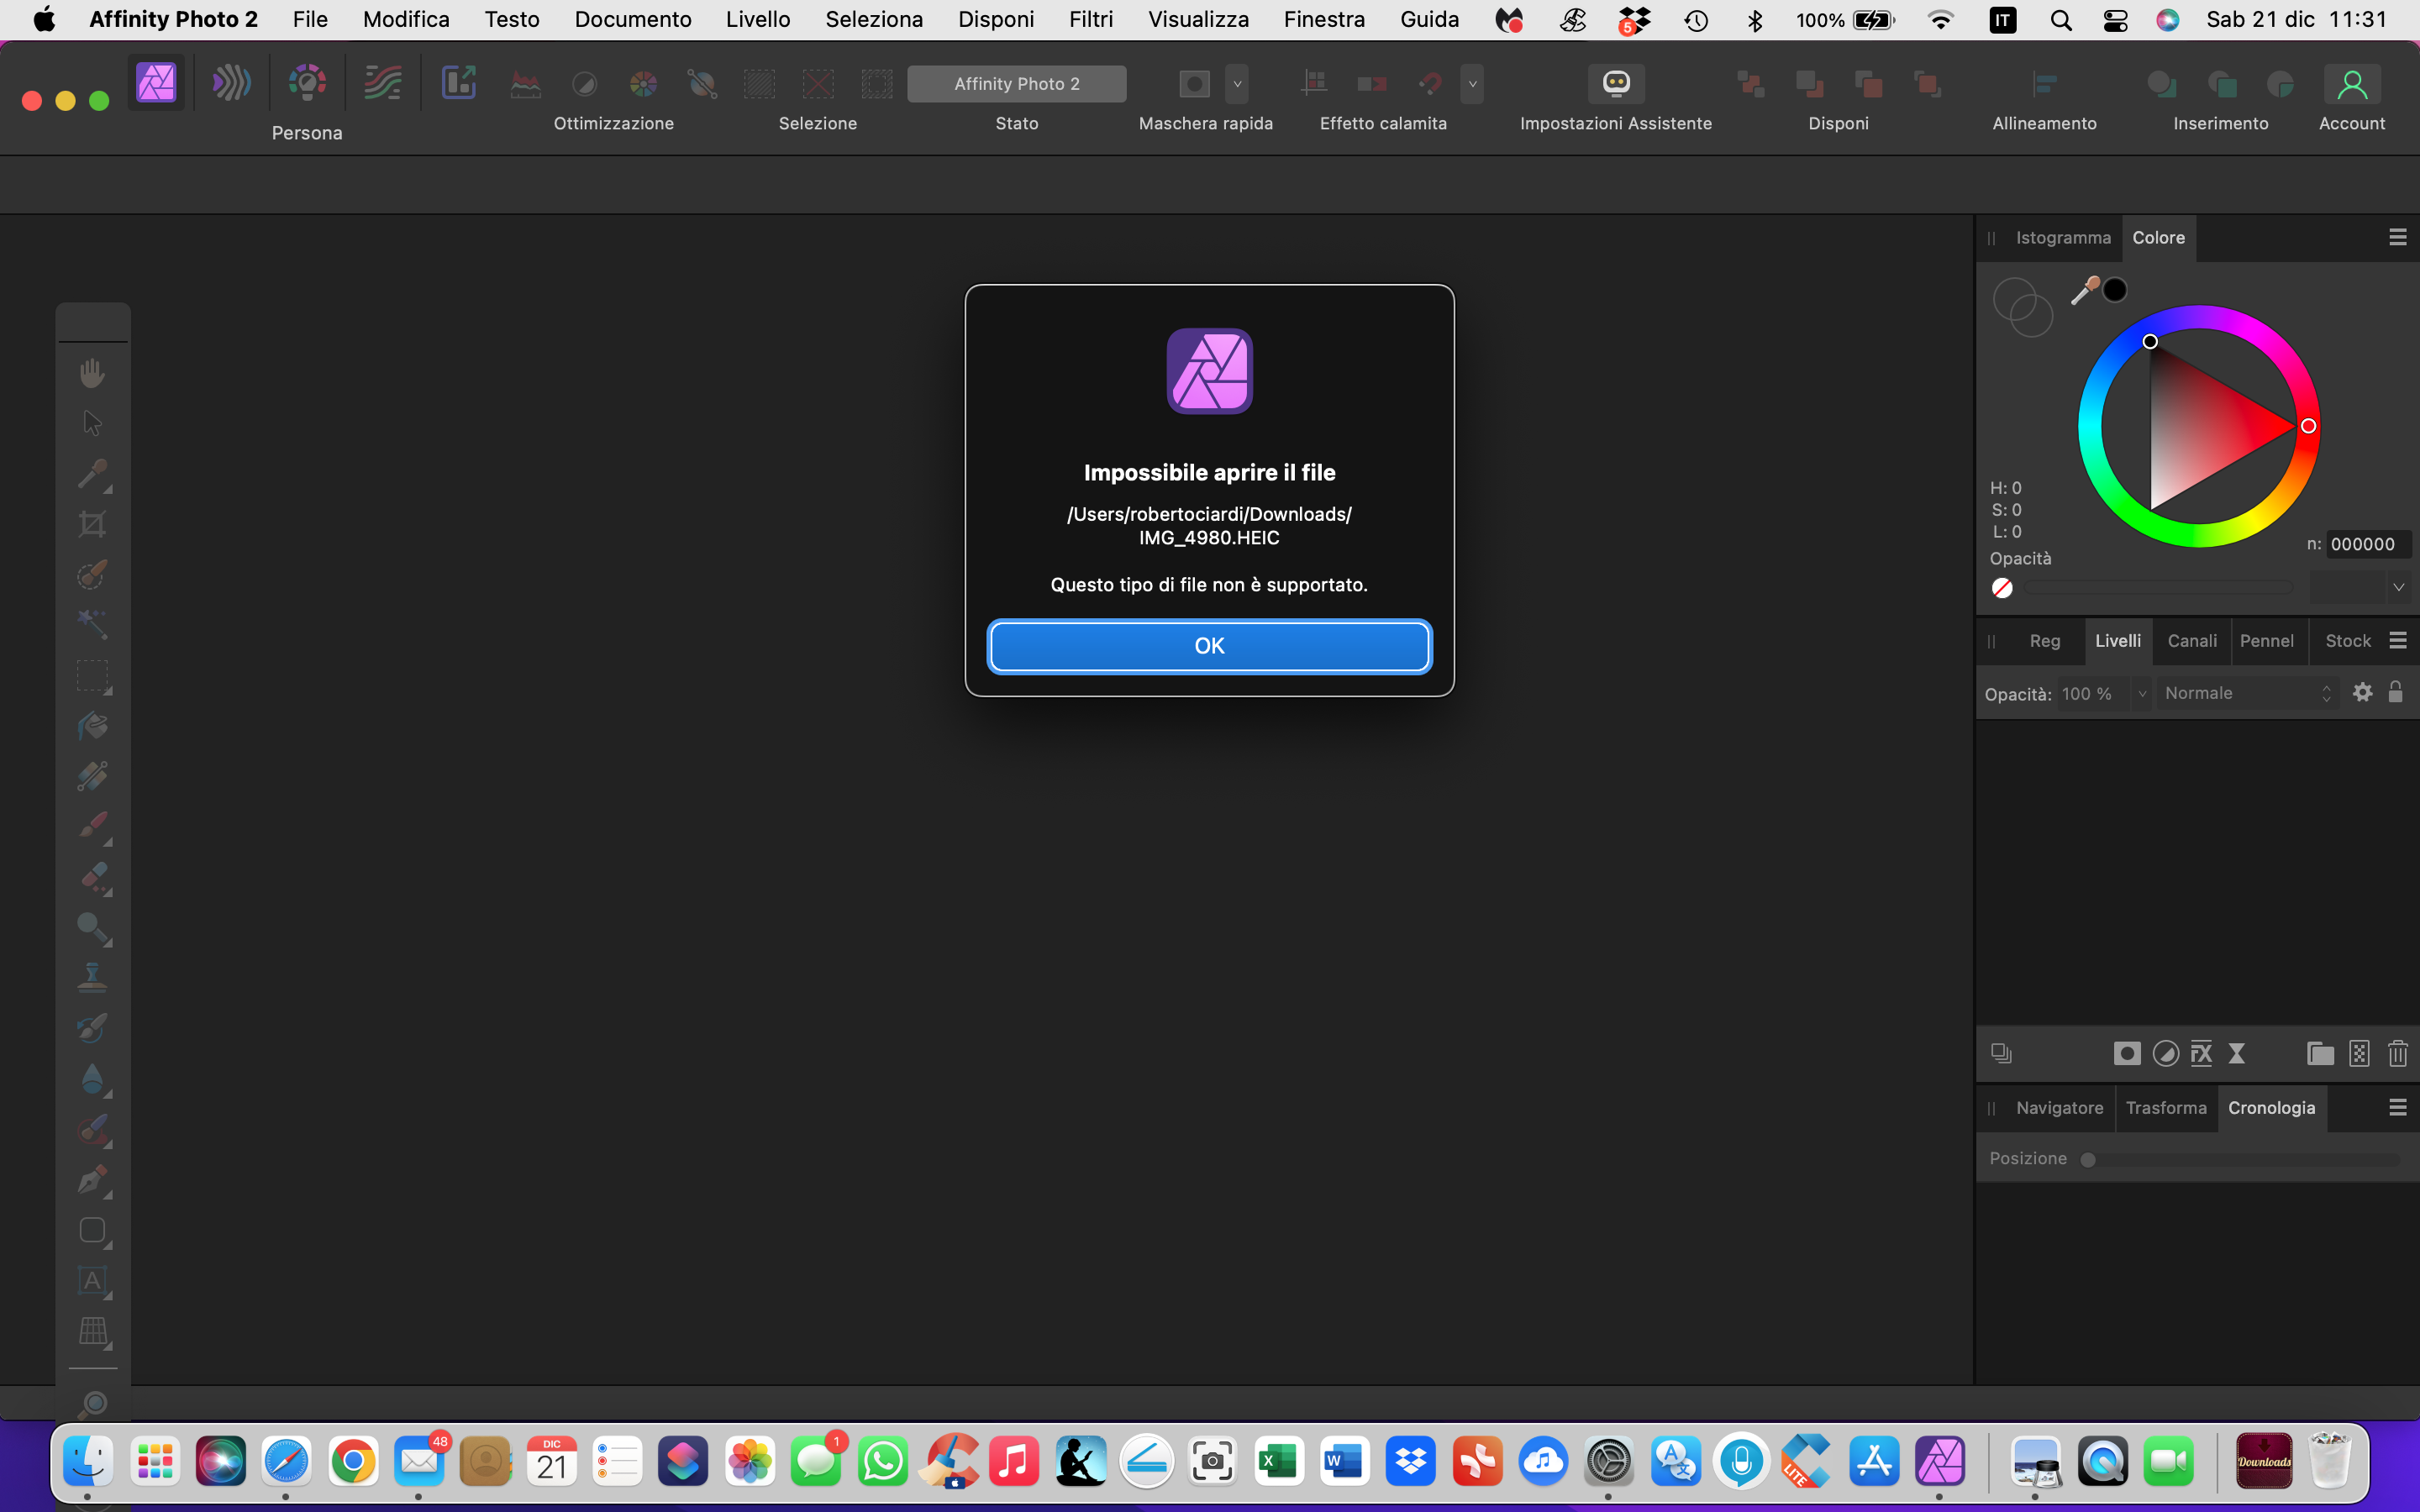Viewport: 2420px width, 1512px height.
Task: Switch to the Navigatore tab
Action: tap(2059, 1108)
